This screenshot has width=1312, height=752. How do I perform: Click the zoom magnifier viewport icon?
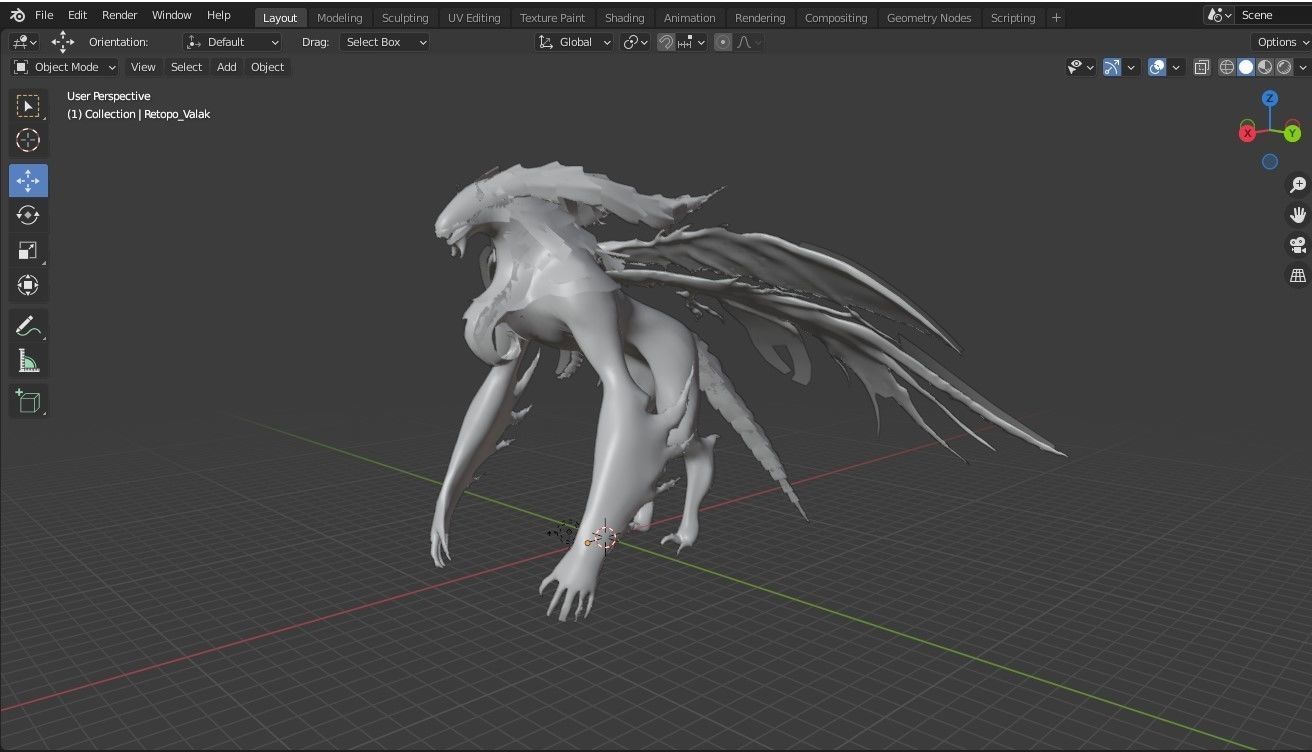pos(1298,185)
